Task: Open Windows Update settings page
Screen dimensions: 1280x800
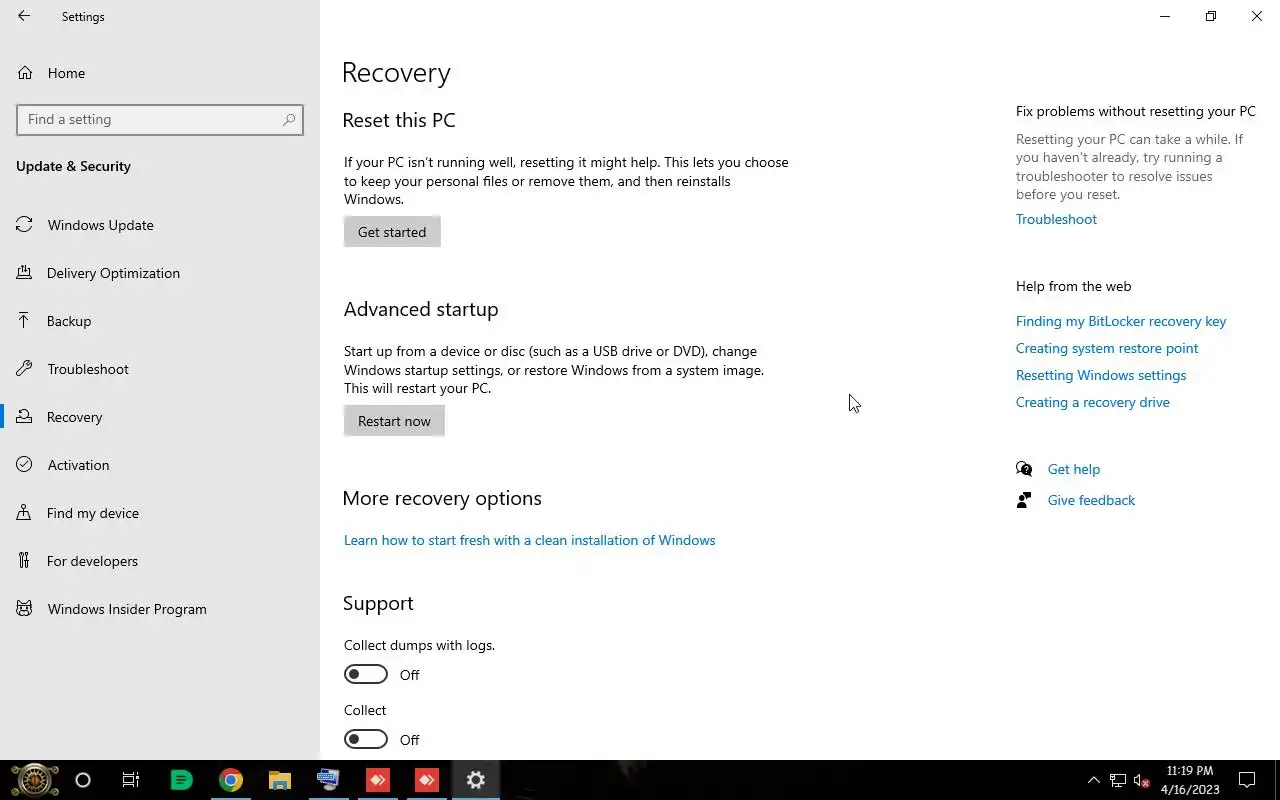Action: click(x=160, y=225)
